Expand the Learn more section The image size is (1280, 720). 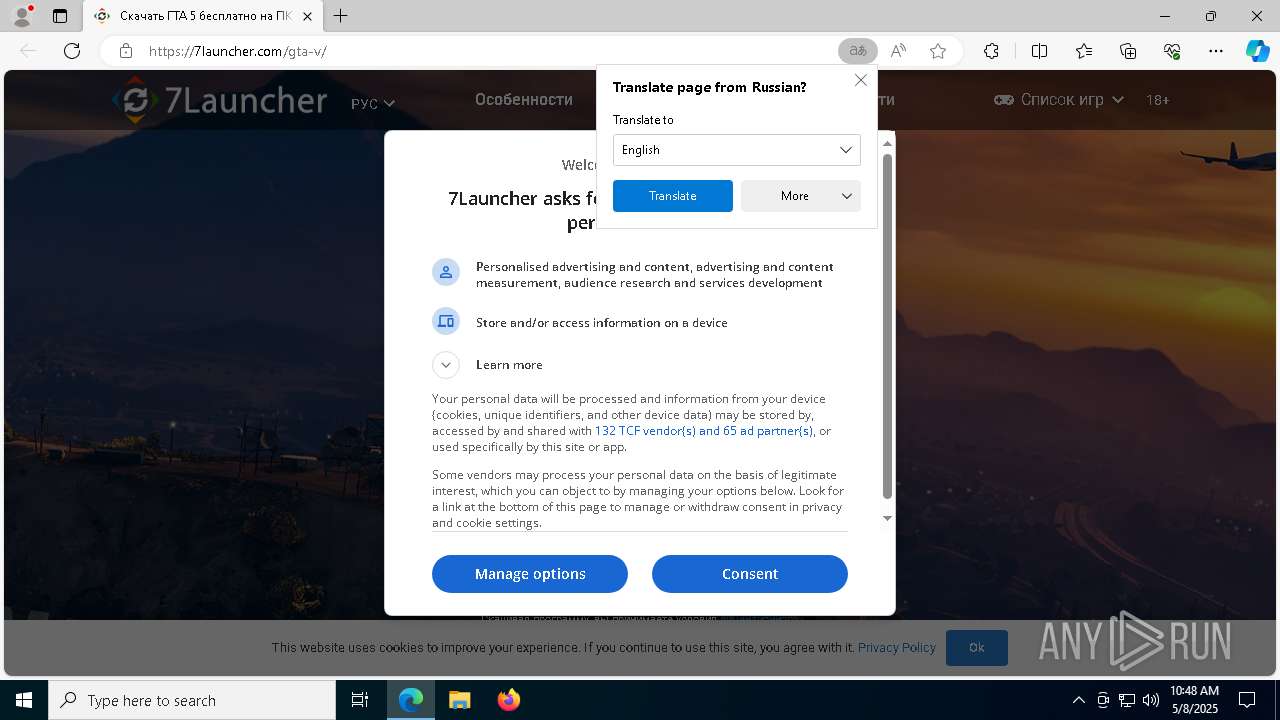445,364
